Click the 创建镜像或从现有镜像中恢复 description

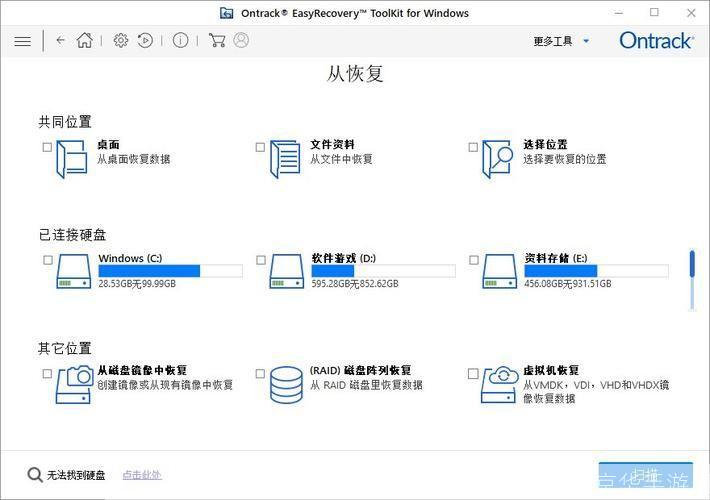click(165, 385)
